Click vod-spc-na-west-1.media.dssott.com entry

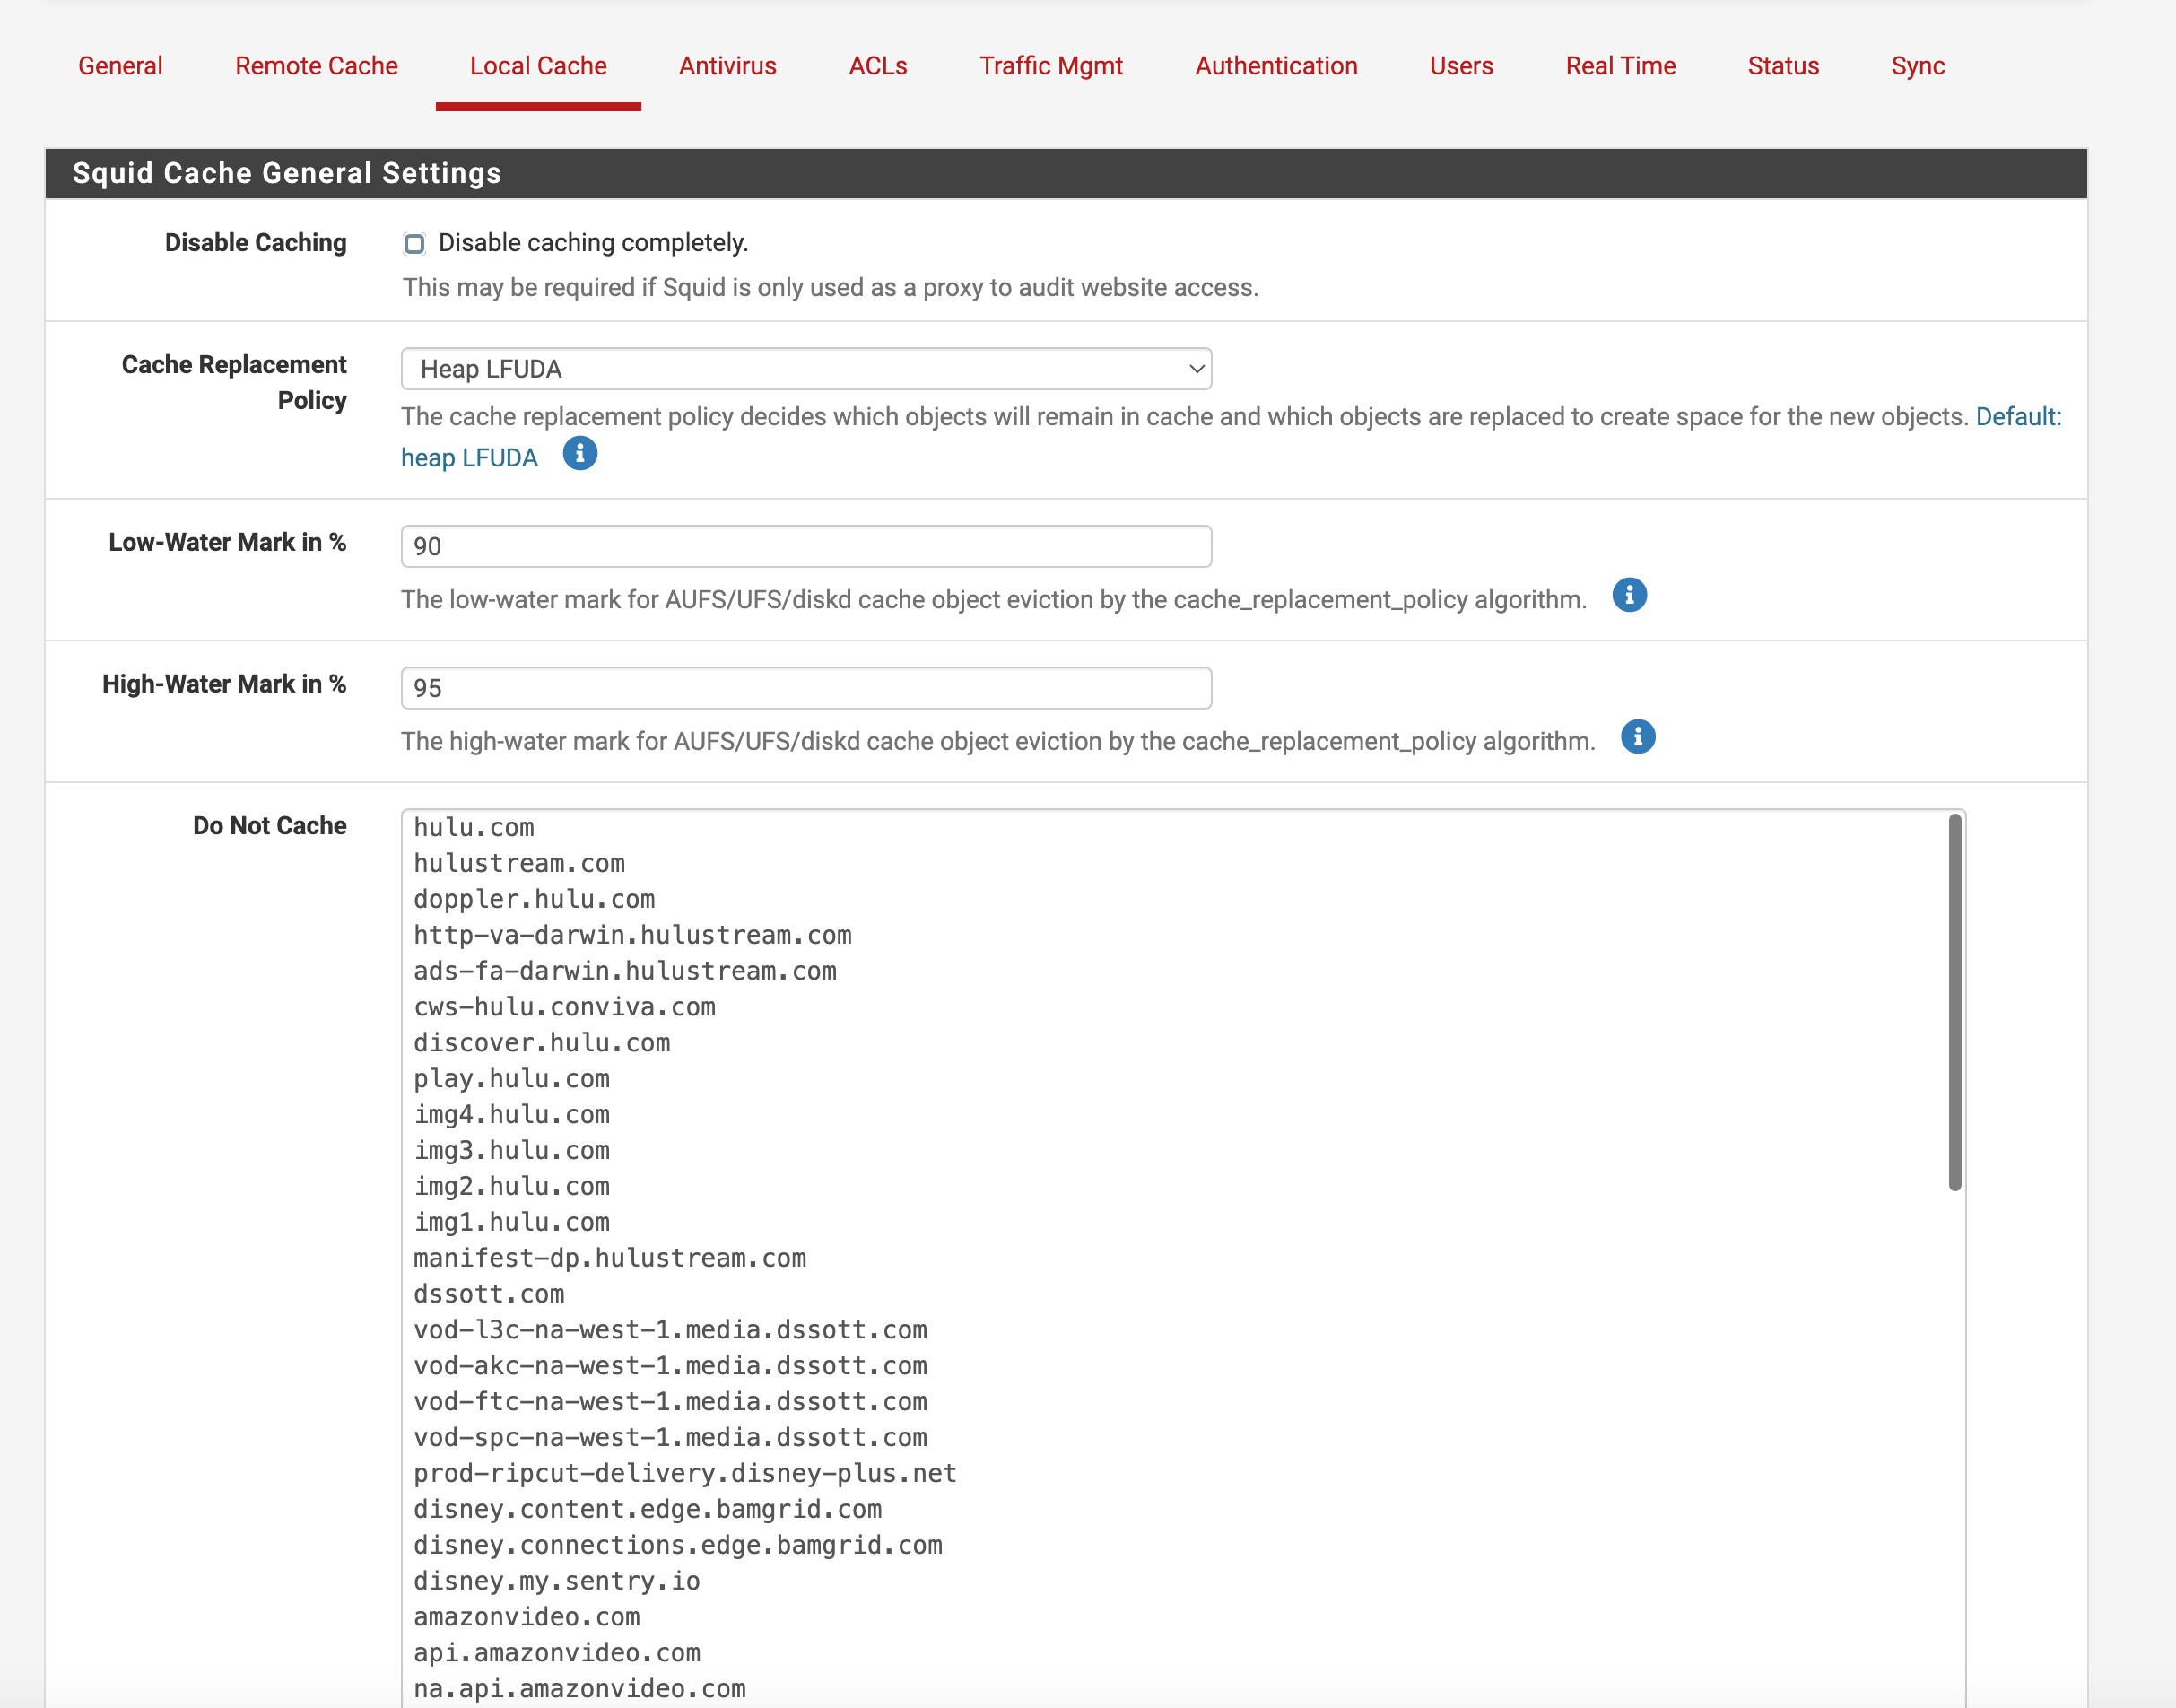(670, 1439)
